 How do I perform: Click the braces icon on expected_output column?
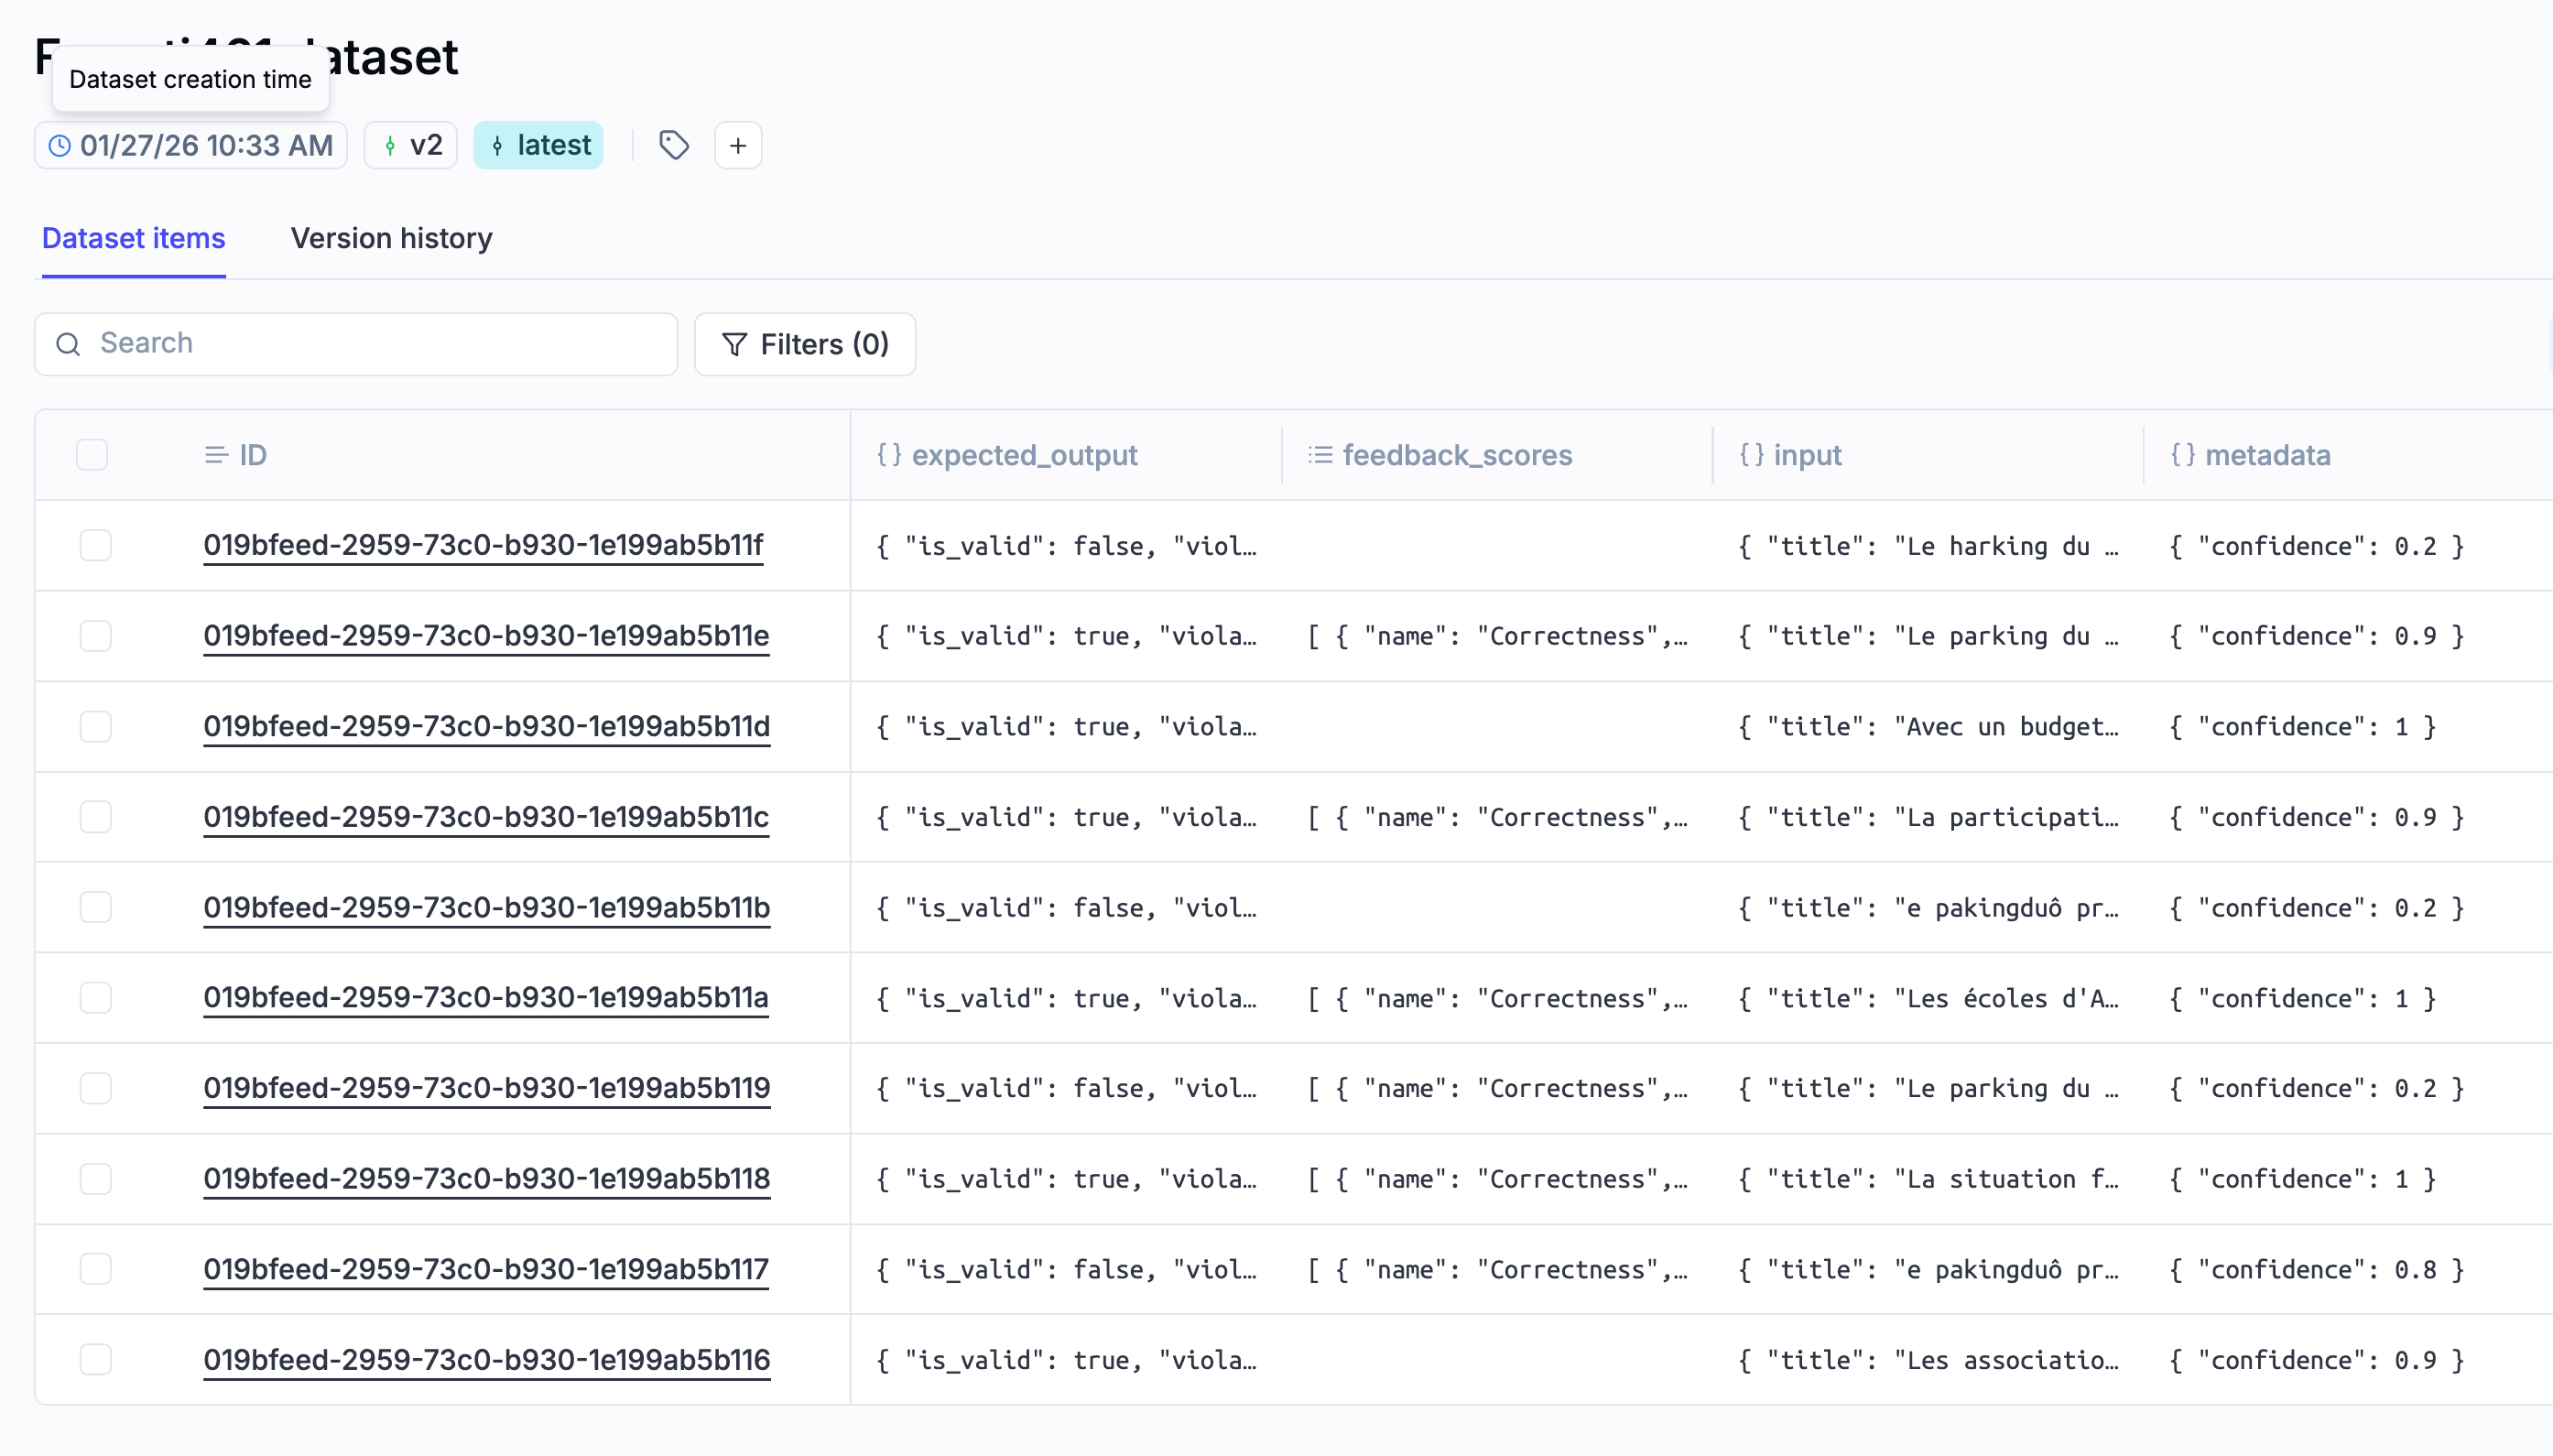tap(889, 455)
